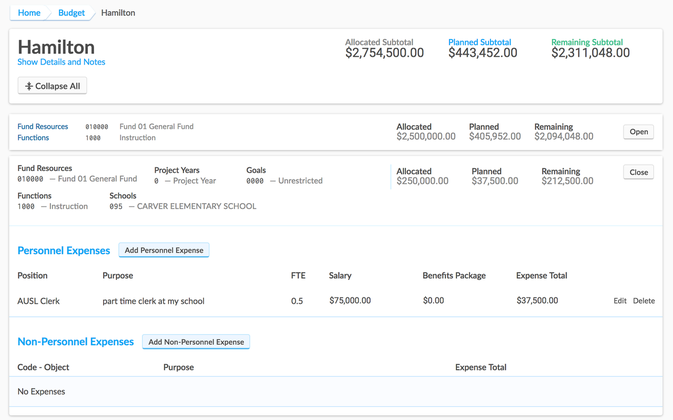Click the Personnel Expenses heading
This screenshot has height=420, width=673.
(63, 250)
